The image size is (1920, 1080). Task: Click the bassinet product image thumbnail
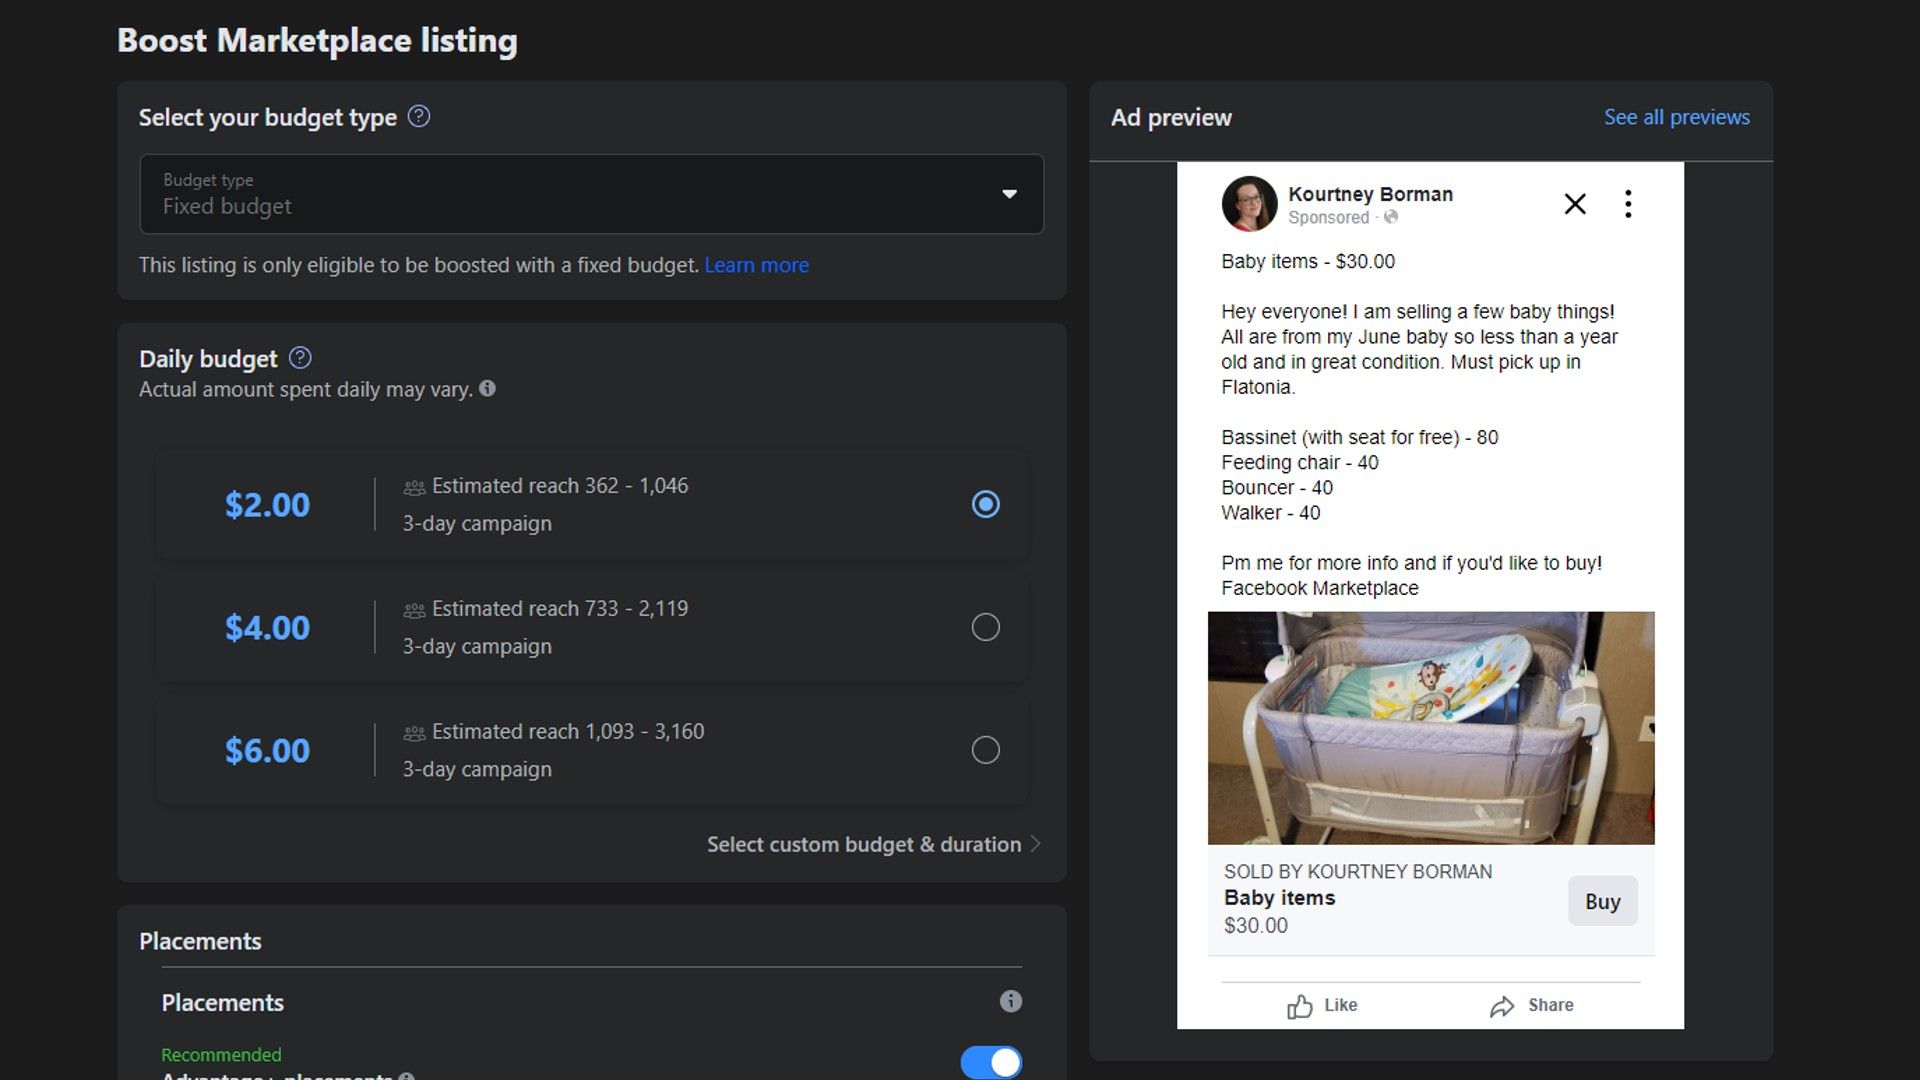point(1430,728)
